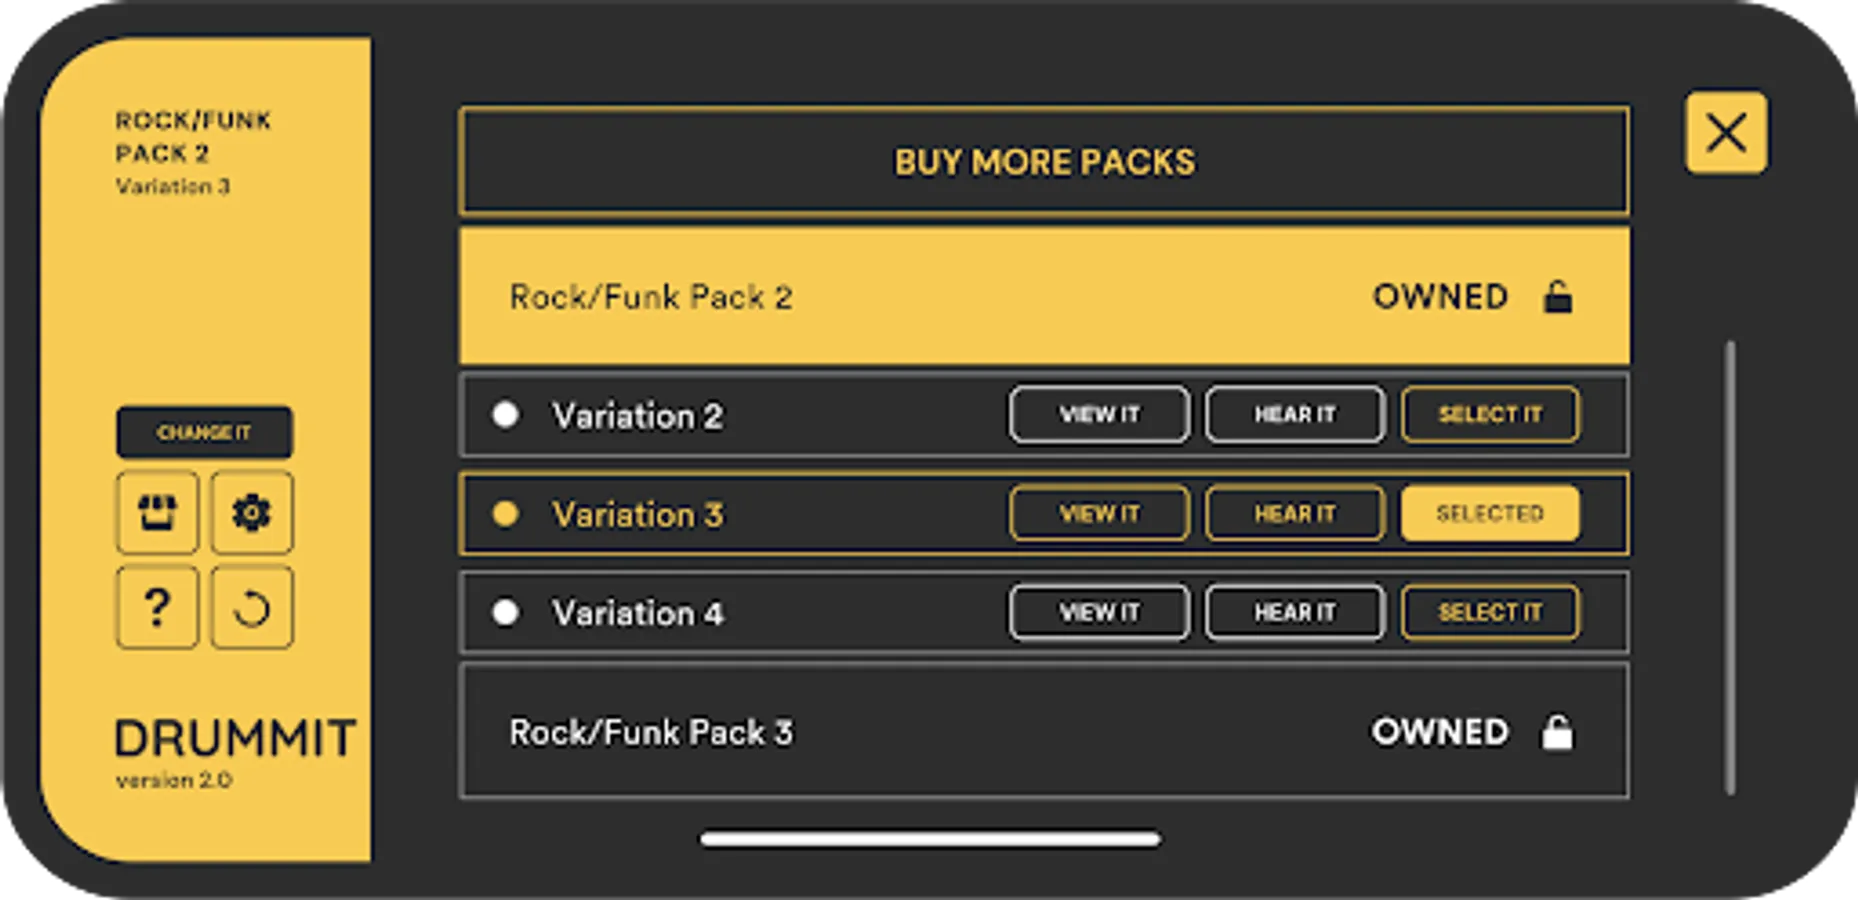1858x900 pixels.
Task: Select the Variation 4 radio button
Action: tap(506, 612)
